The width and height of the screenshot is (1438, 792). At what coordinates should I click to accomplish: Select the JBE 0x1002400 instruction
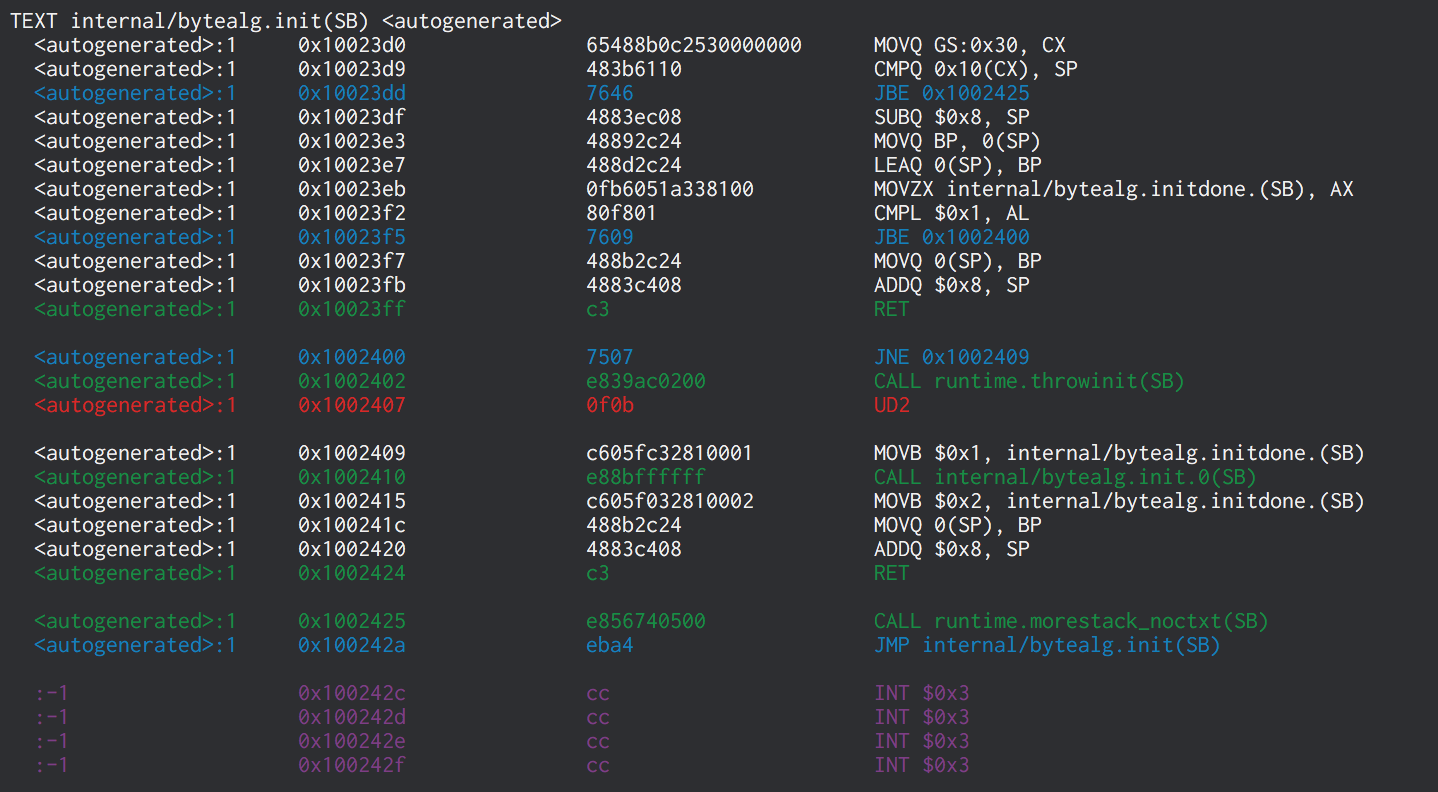point(951,237)
